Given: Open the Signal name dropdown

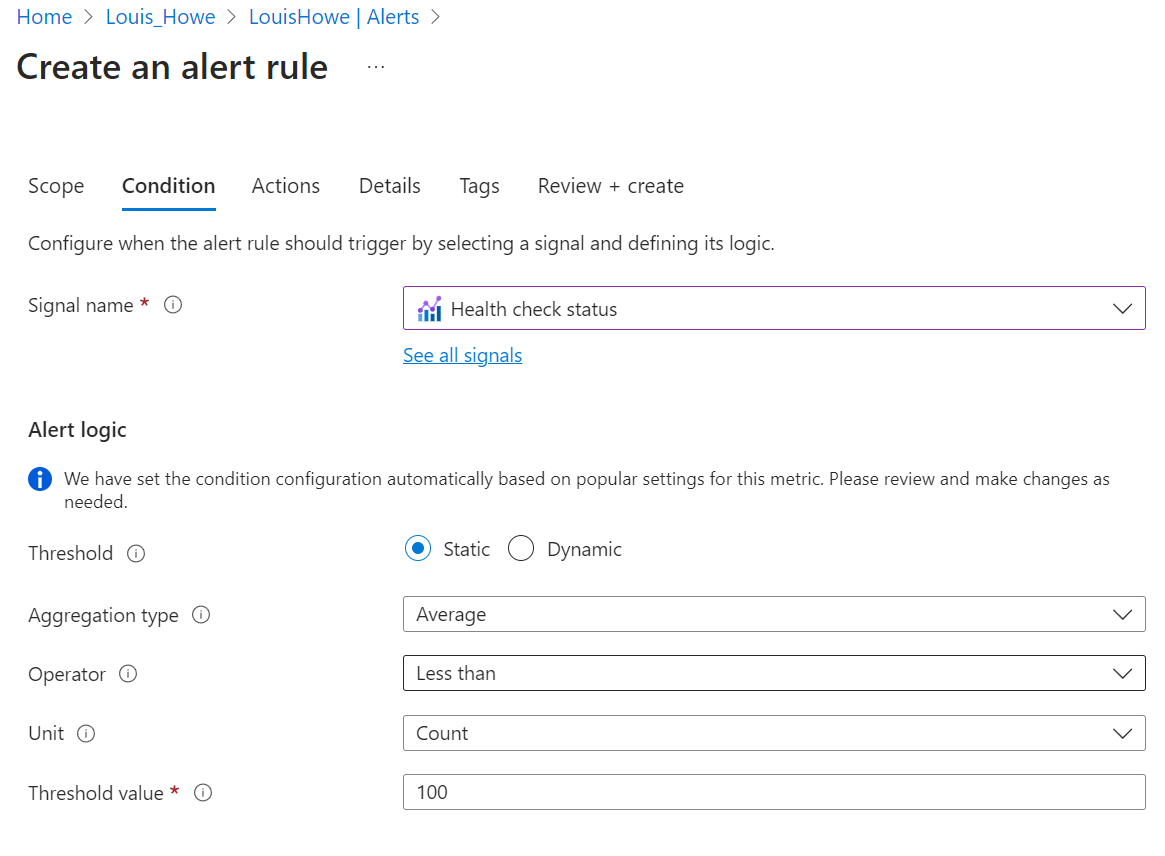Looking at the screenshot, I should pos(774,308).
